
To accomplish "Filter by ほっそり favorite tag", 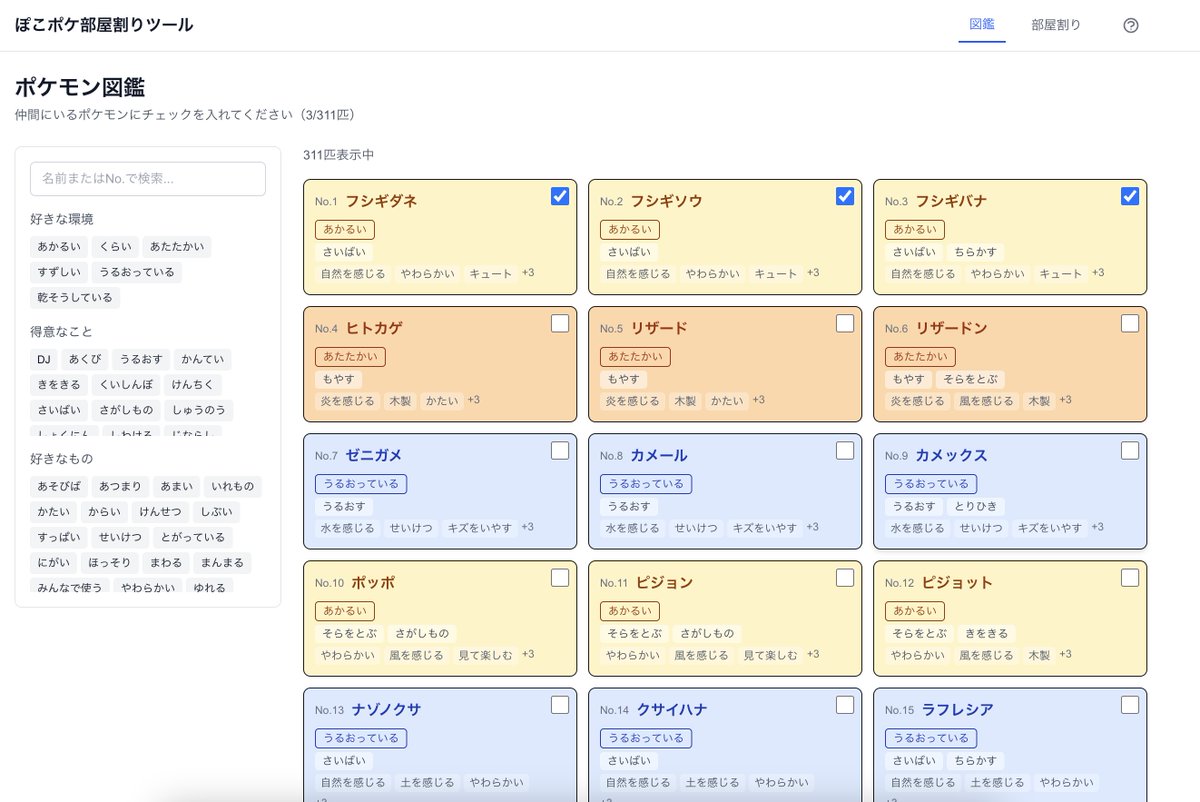I will pos(109,563).
